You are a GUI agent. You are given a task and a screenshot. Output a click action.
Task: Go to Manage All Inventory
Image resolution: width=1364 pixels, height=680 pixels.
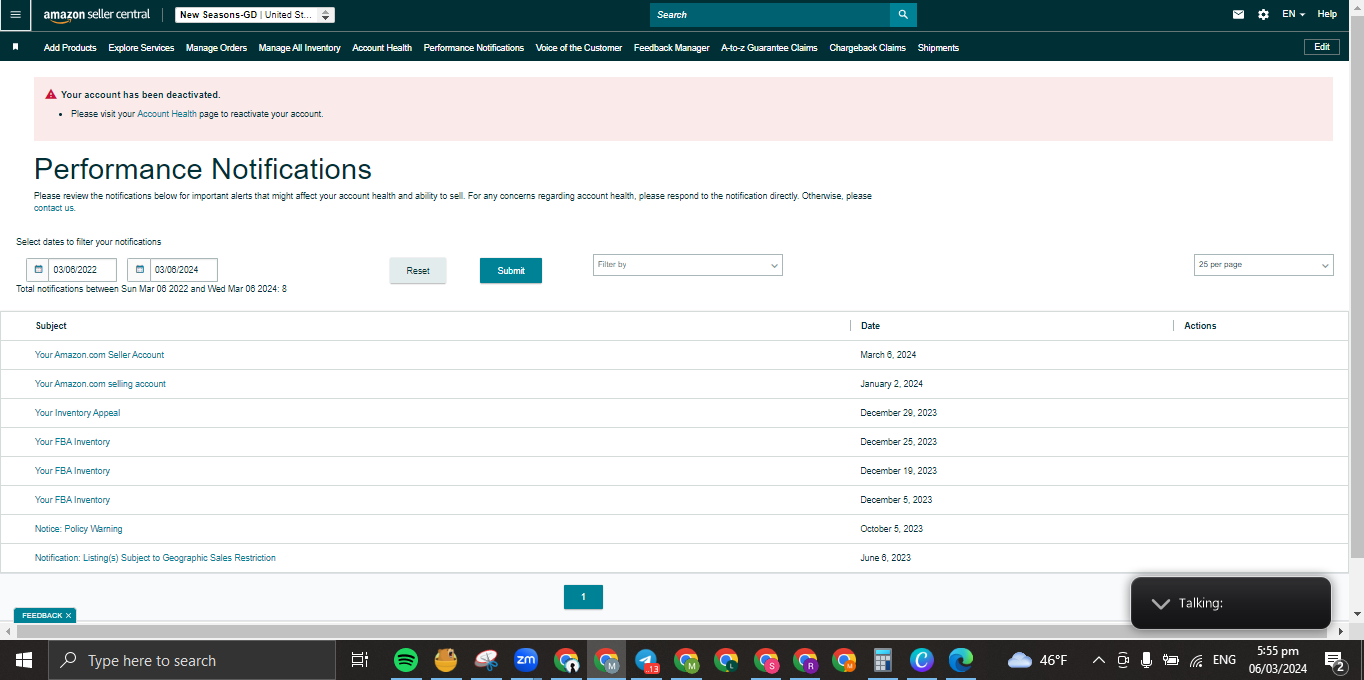click(x=299, y=48)
